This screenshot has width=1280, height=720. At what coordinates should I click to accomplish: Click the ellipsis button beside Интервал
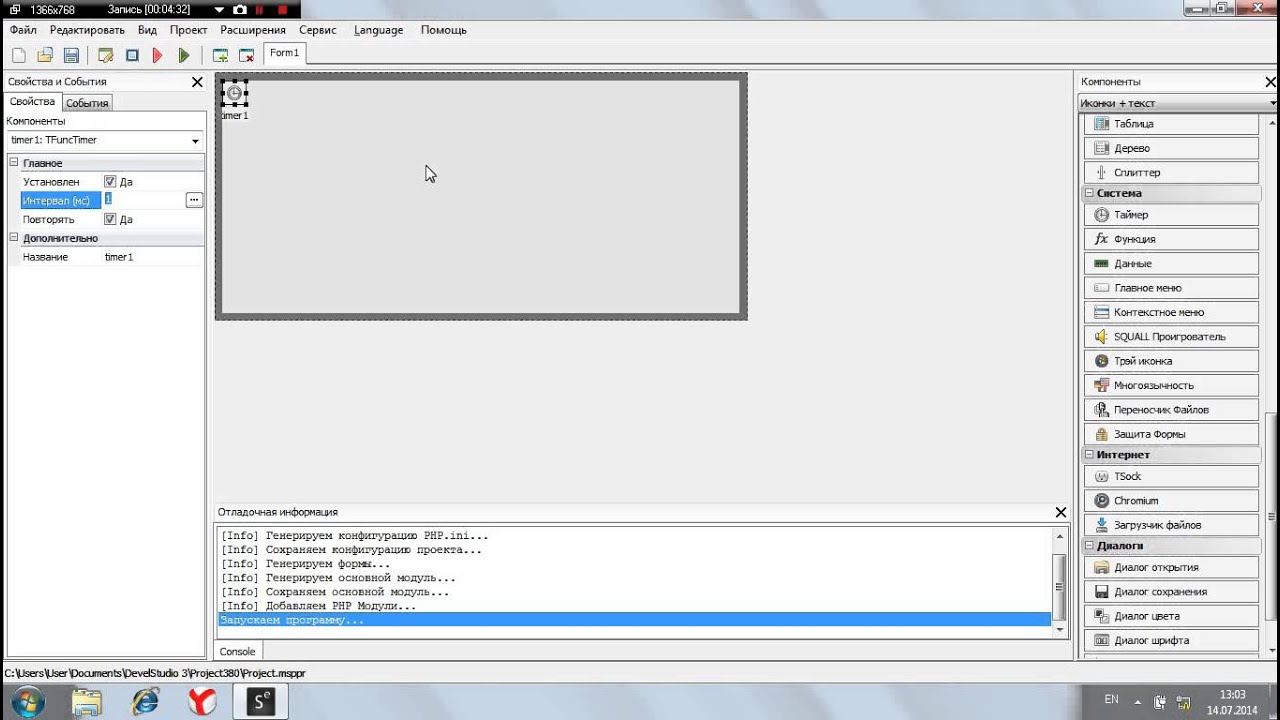pos(194,200)
